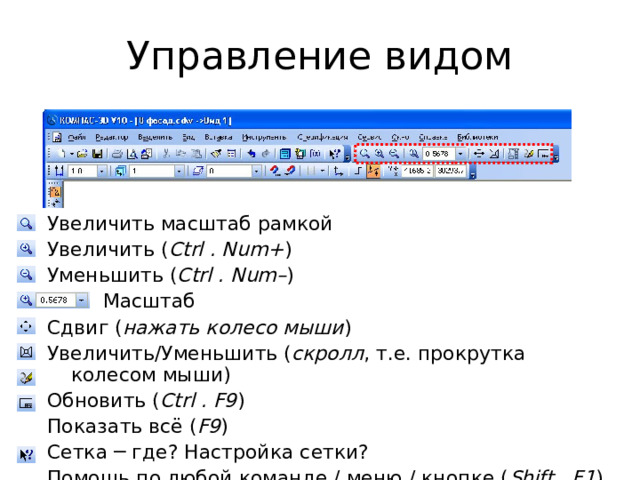Click the pan bullet icon beside 'Сдвиг'
This screenshot has height=480, width=640.
26,327
